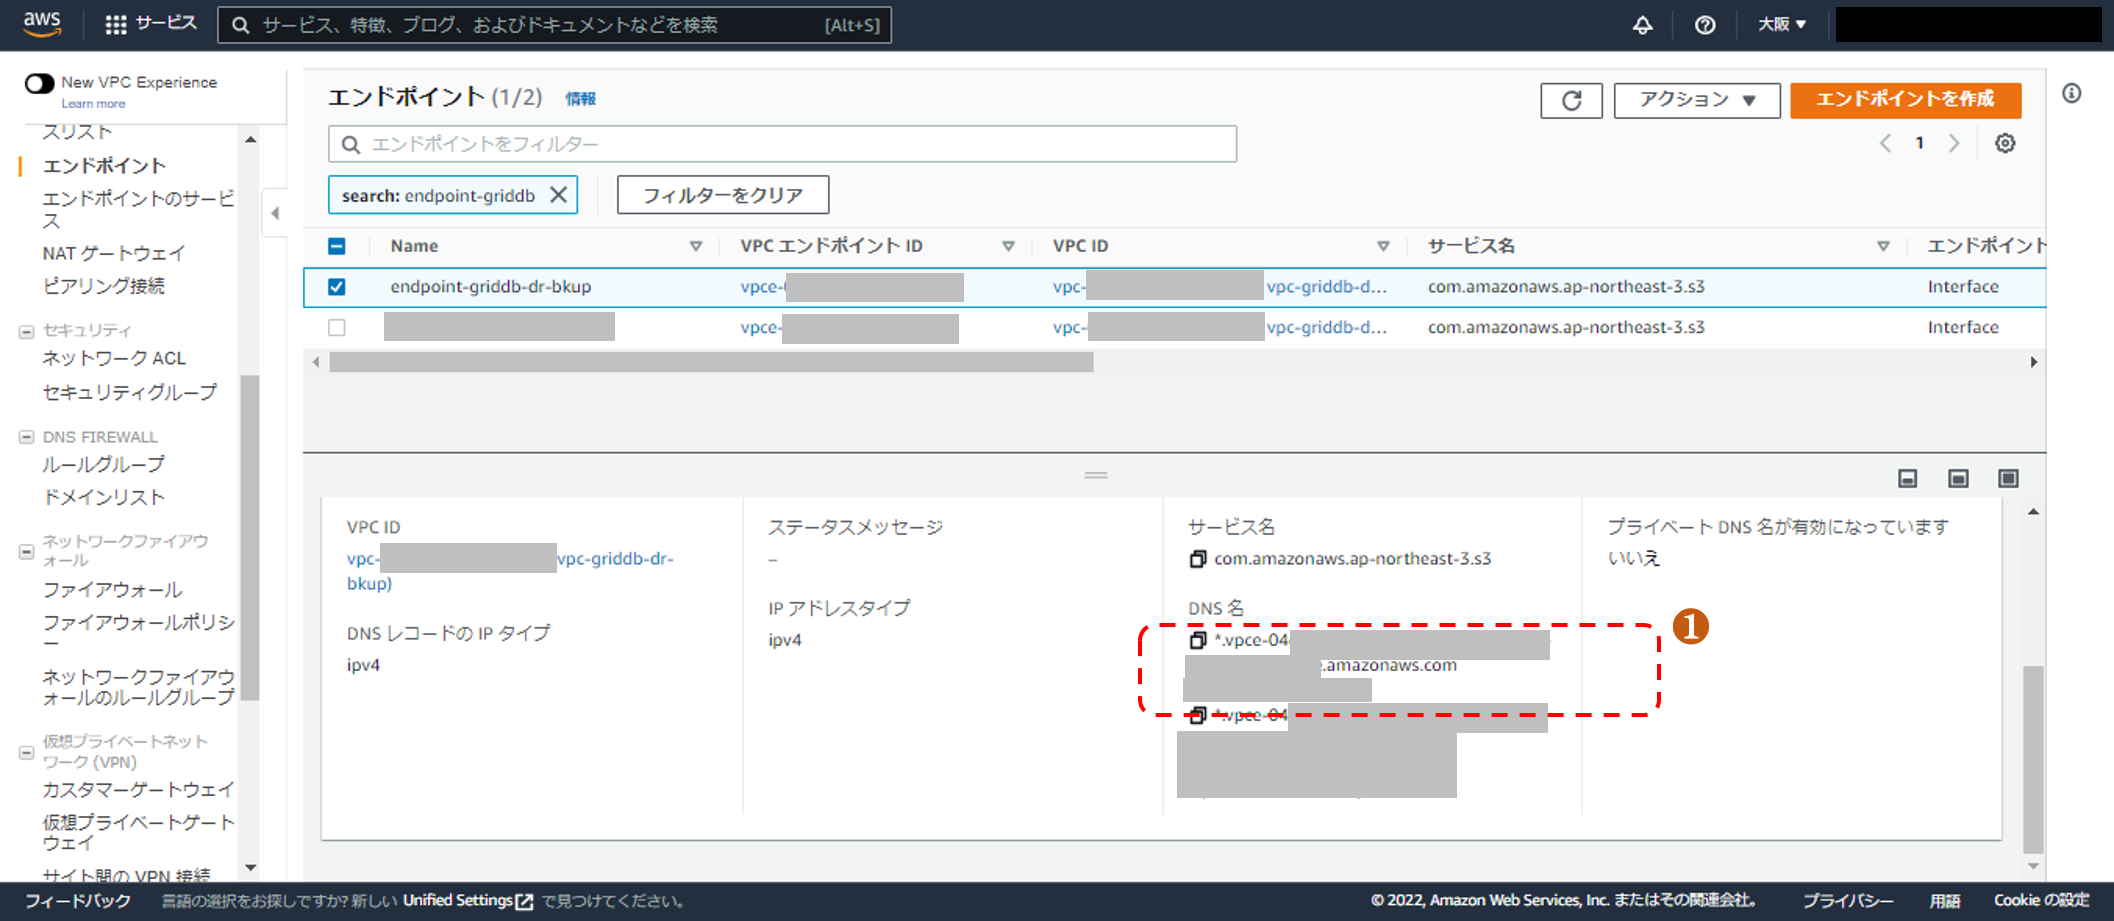Open the help question mark icon
Screen dimensions: 2114x921
[x=1705, y=25]
